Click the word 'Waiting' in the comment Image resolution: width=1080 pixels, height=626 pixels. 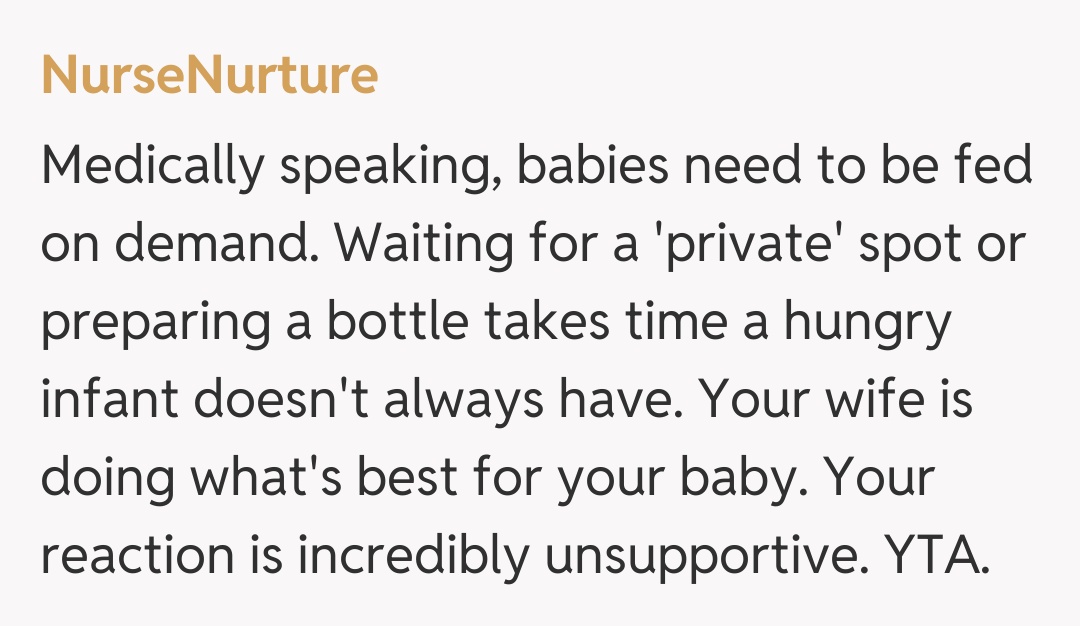click(436, 245)
